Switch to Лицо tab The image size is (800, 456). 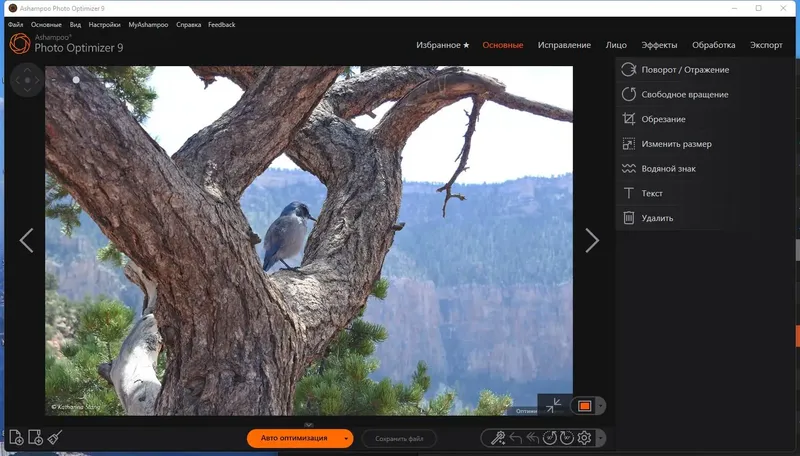616,45
